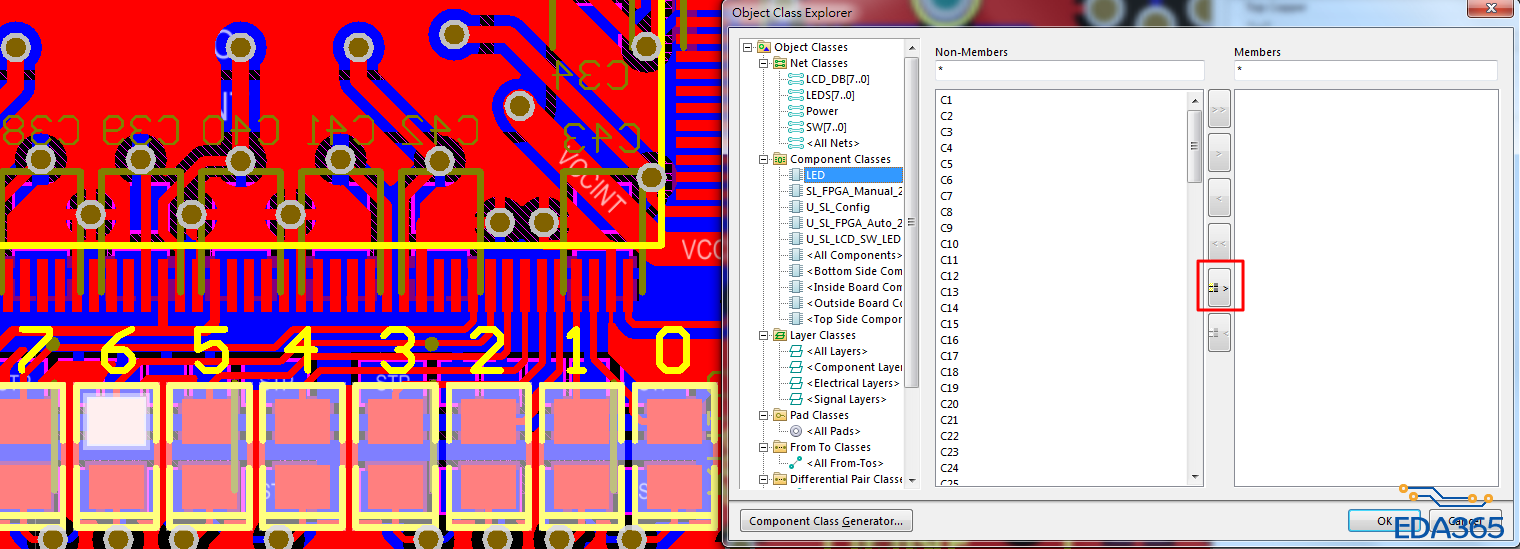Viewport: 1520px width, 549px height.
Task: Select C10 in Non-Members list
Action: [949, 244]
